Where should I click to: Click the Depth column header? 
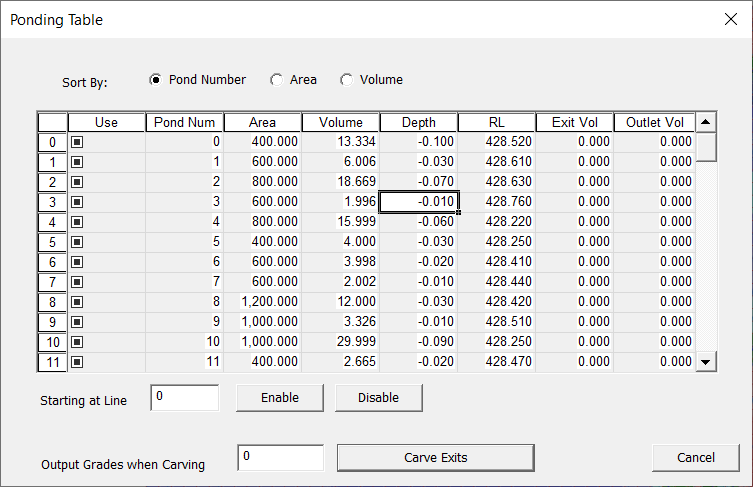click(x=419, y=122)
